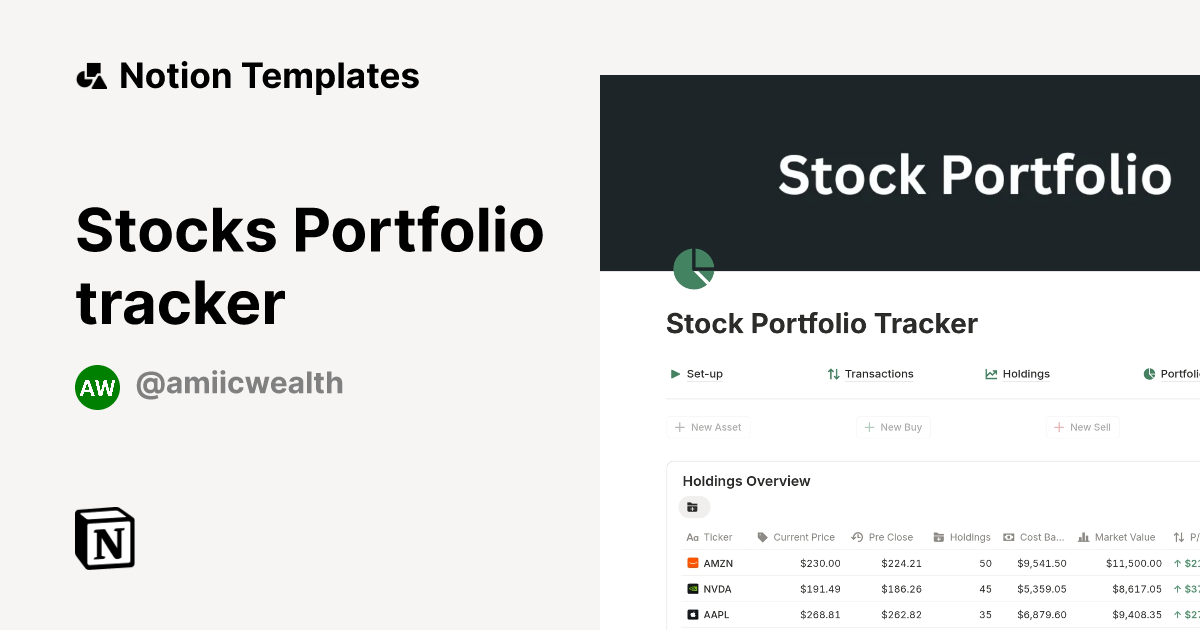Image resolution: width=1200 pixels, height=630 pixels.
Task: Click the green play triangle beside Set-up
Action: point(675,373)
